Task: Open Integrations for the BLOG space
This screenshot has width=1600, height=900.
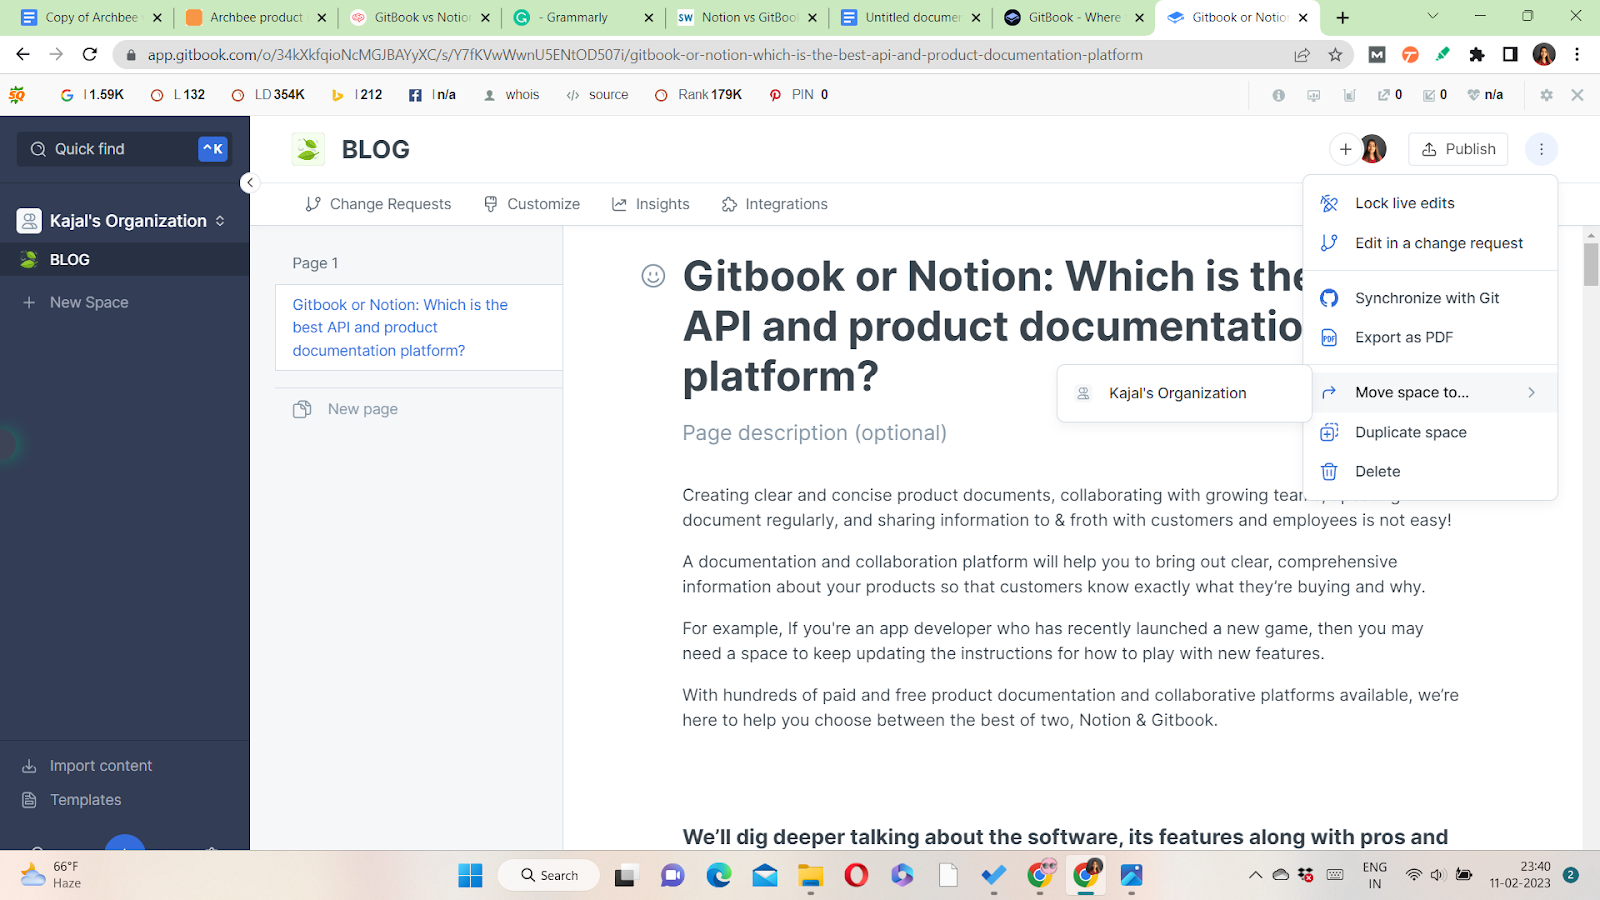Action: pos(729,204)
